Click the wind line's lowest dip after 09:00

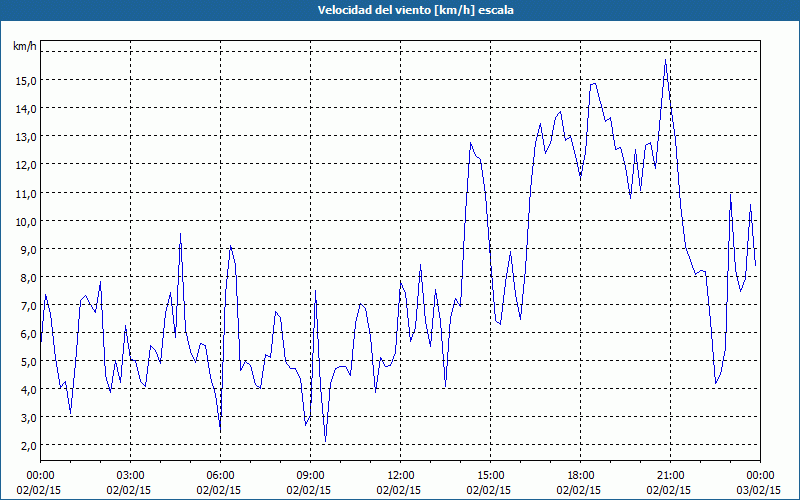point(326,441)
